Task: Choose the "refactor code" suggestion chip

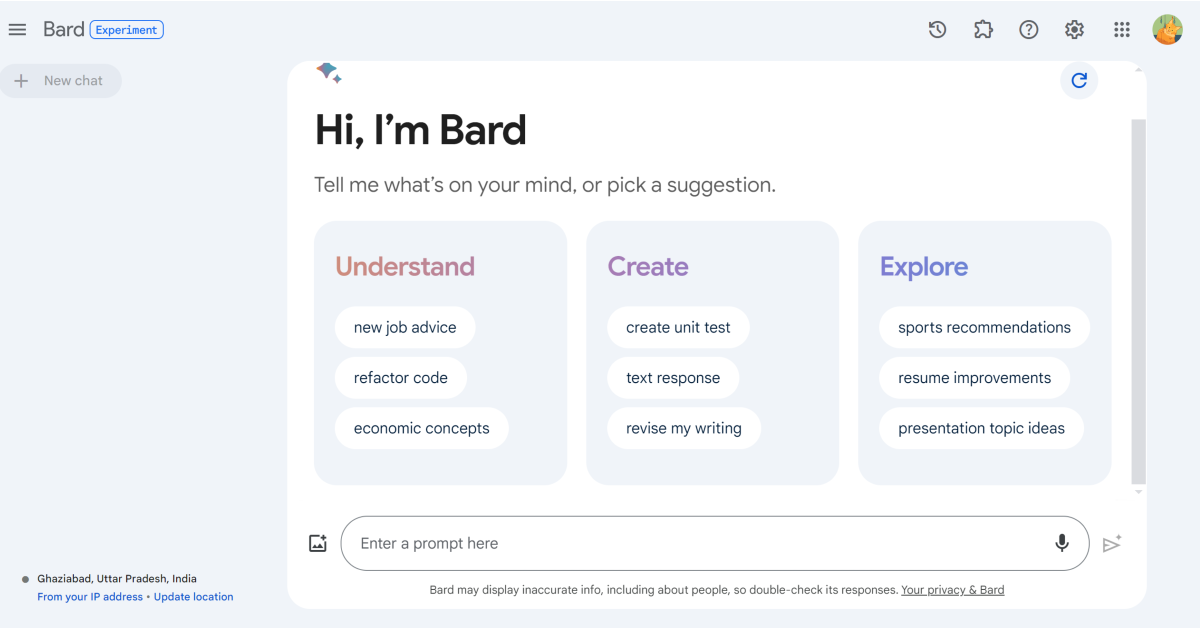Action: [401, 378]
